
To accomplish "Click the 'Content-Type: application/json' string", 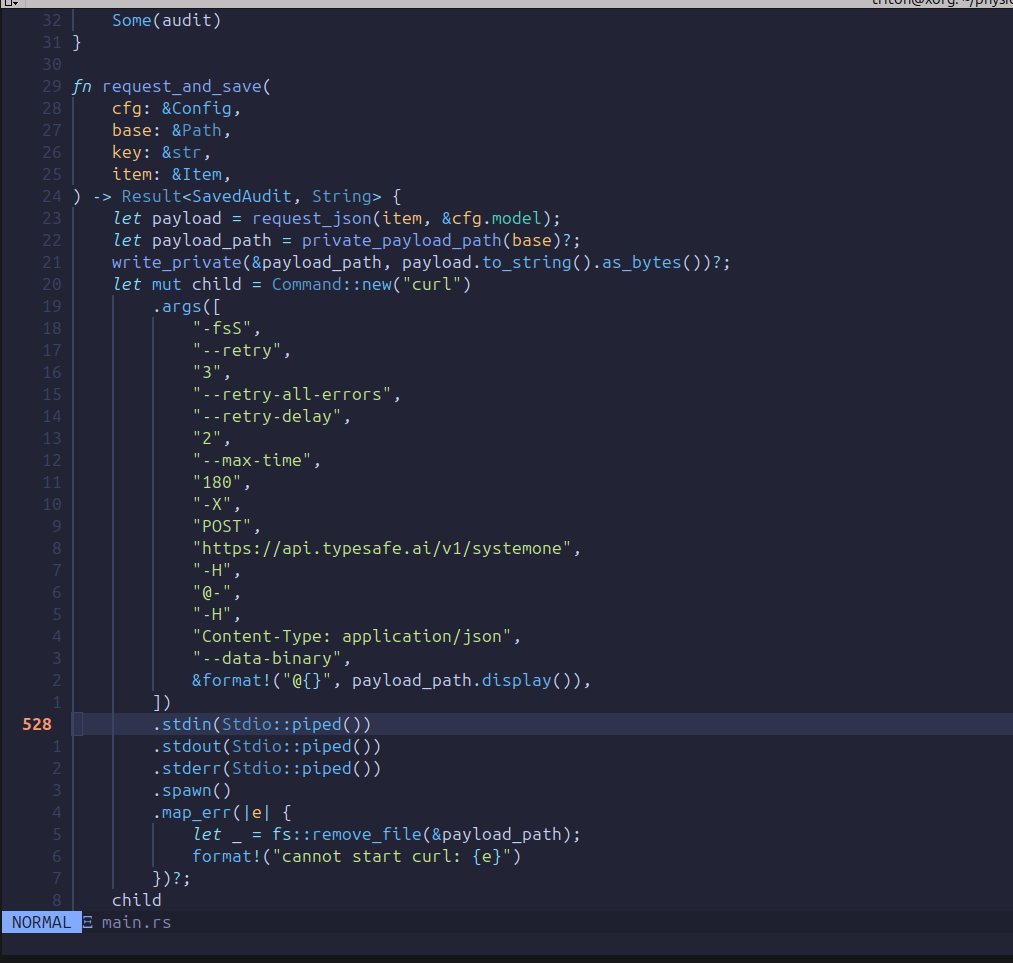I will tap(351, 636).
